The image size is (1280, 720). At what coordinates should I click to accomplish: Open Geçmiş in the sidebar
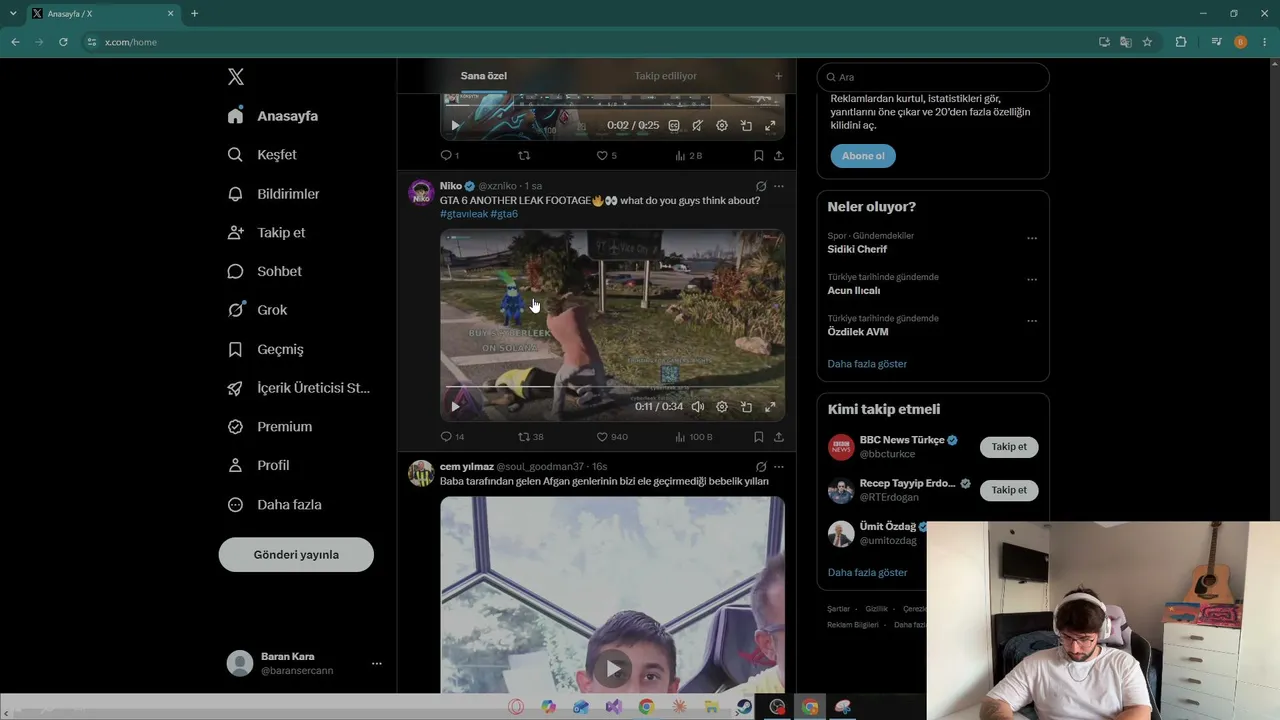(x=265, y=349)
